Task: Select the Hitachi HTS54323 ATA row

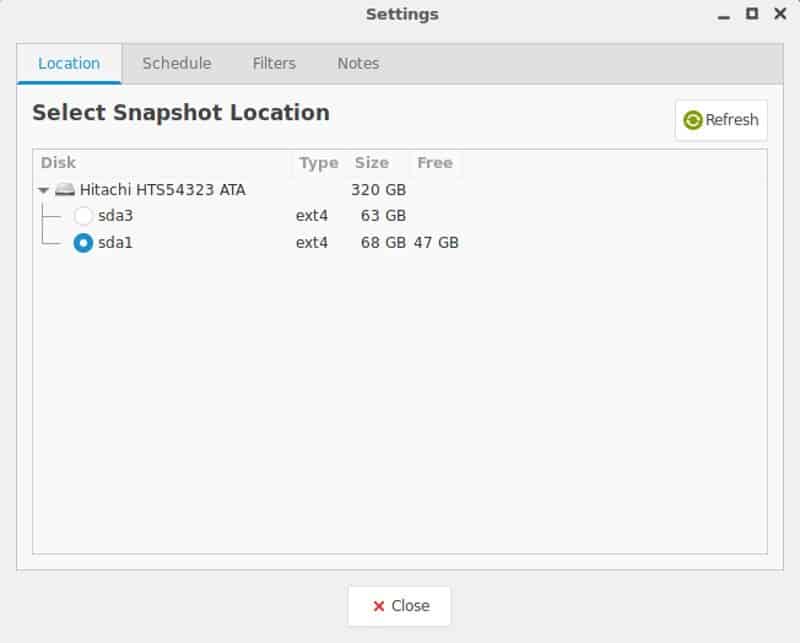Action: click(x=162, y=189)
